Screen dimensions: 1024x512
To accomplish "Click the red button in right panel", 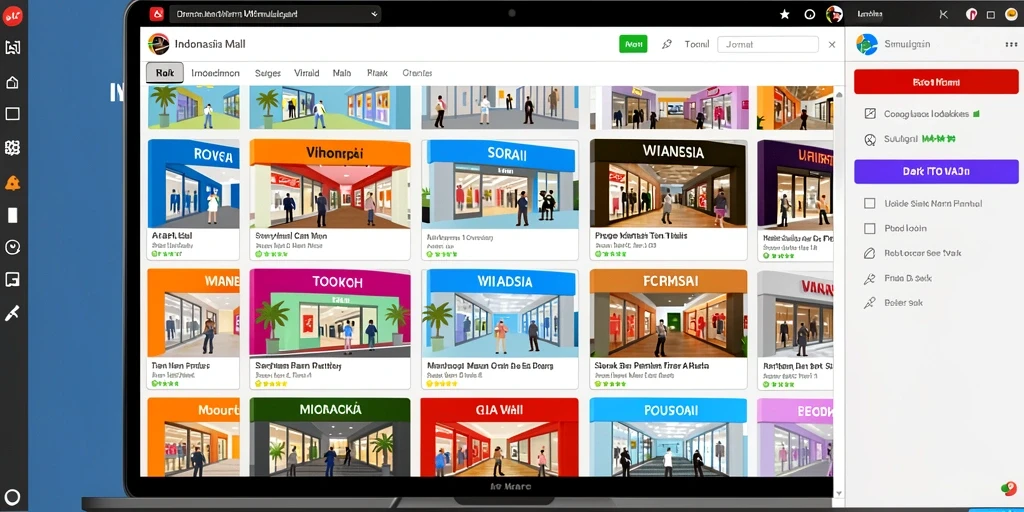I will pos(936,83).
